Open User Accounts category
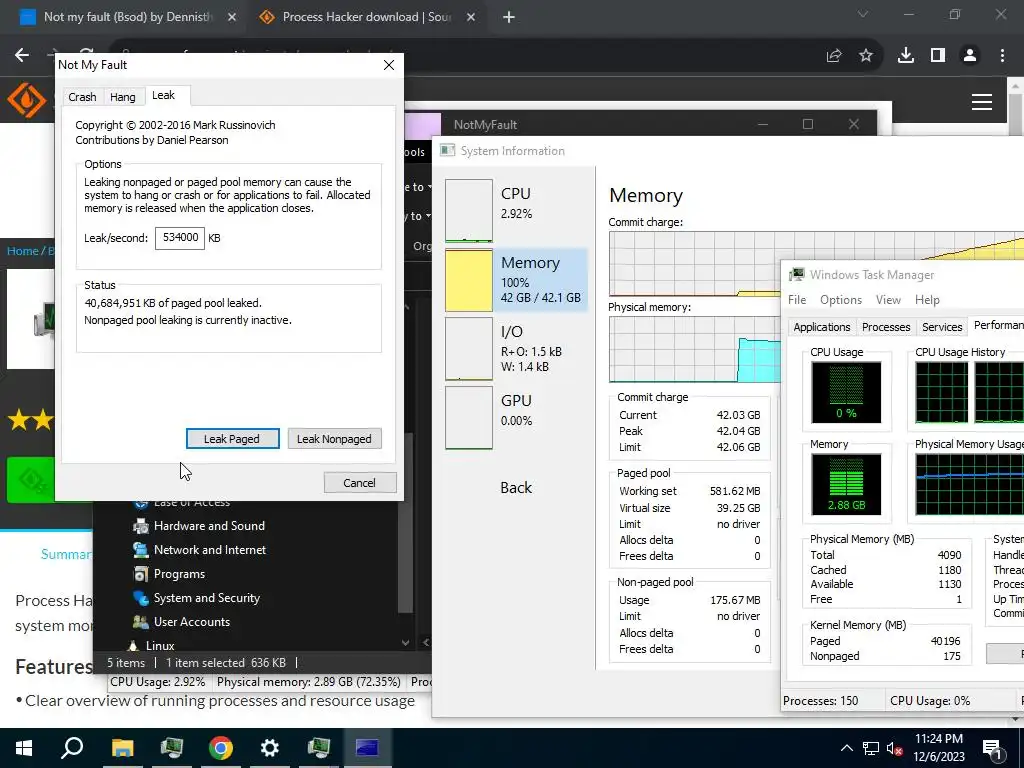The image size is (1024, 768). 191,622
